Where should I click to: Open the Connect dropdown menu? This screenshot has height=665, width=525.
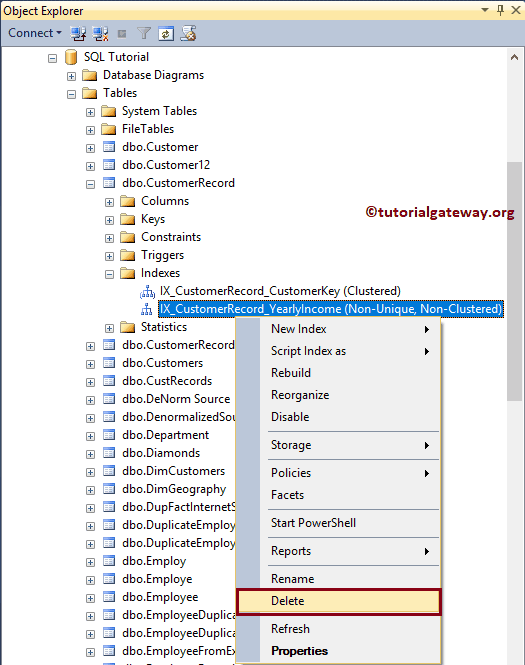pyautogui.click(x=35, y=33)
